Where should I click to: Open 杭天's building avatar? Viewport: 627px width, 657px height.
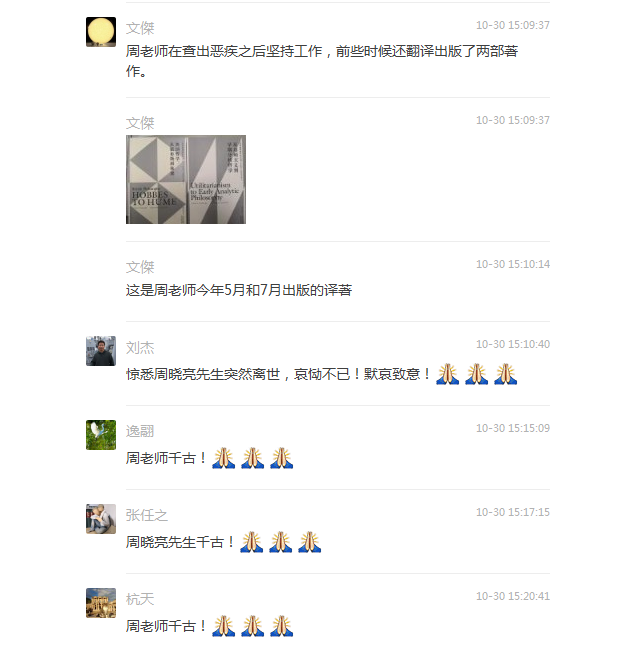[x=101, y=603]
